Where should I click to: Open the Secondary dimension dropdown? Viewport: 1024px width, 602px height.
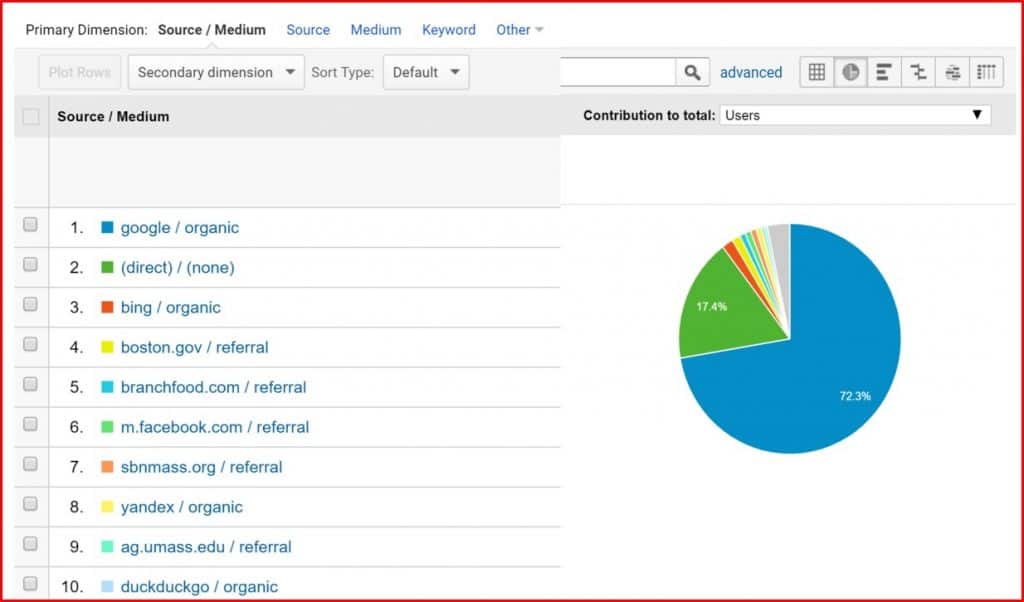coord(215,72)
